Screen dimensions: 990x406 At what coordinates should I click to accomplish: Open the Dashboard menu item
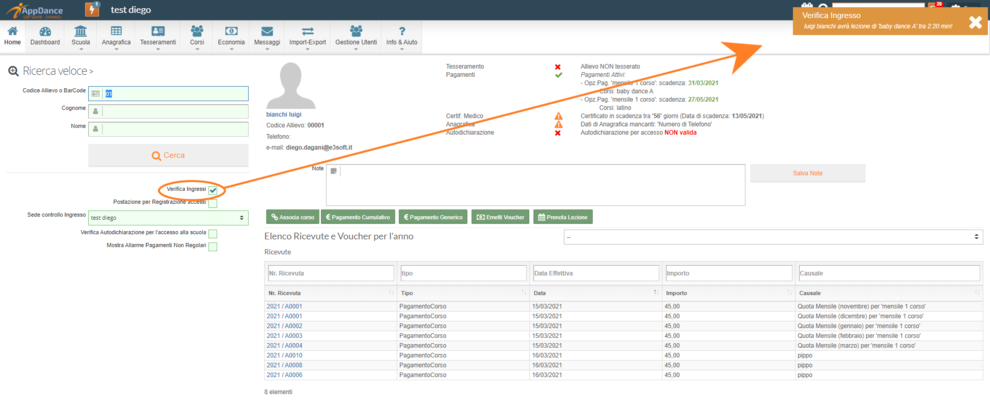coord(45,36)
